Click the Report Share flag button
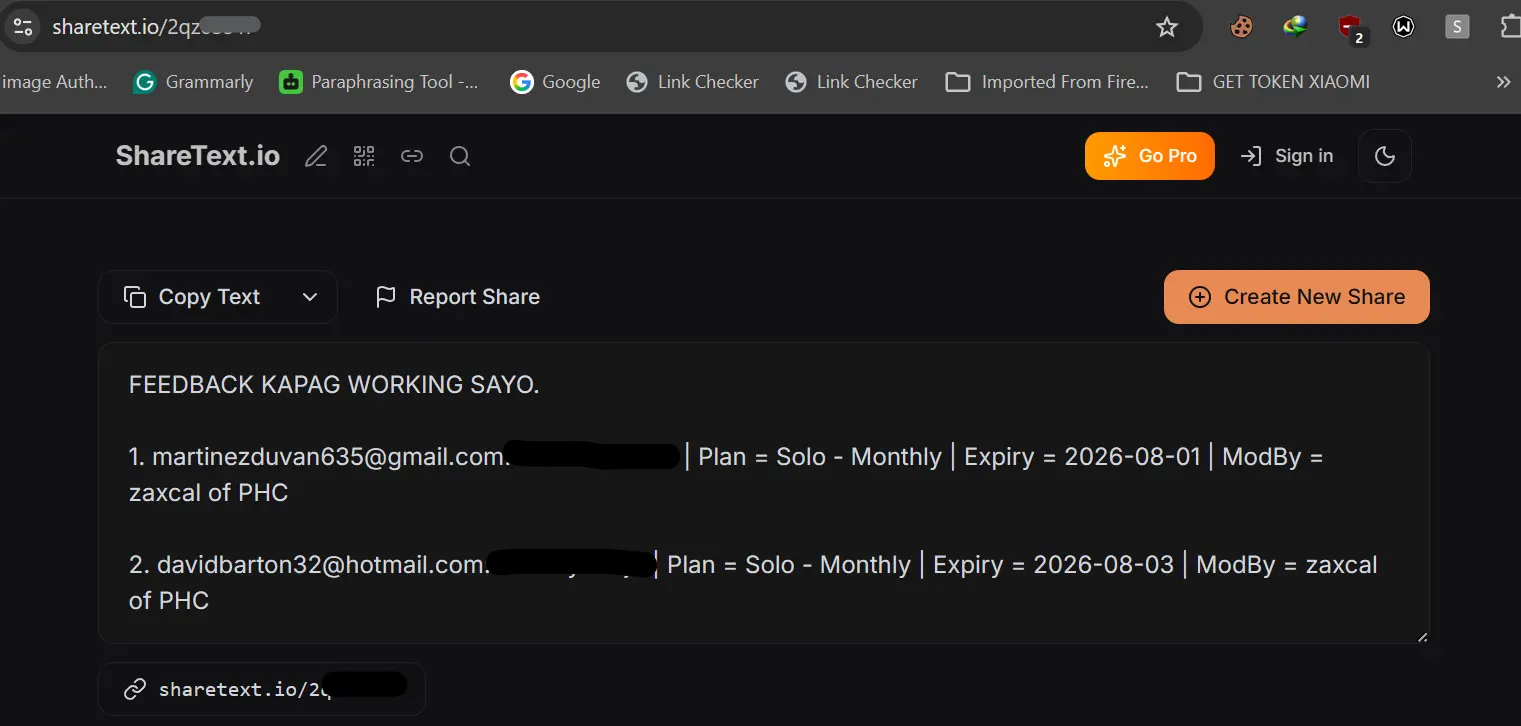The width and height of the screenshot is (1521, 726). point(457,297)
